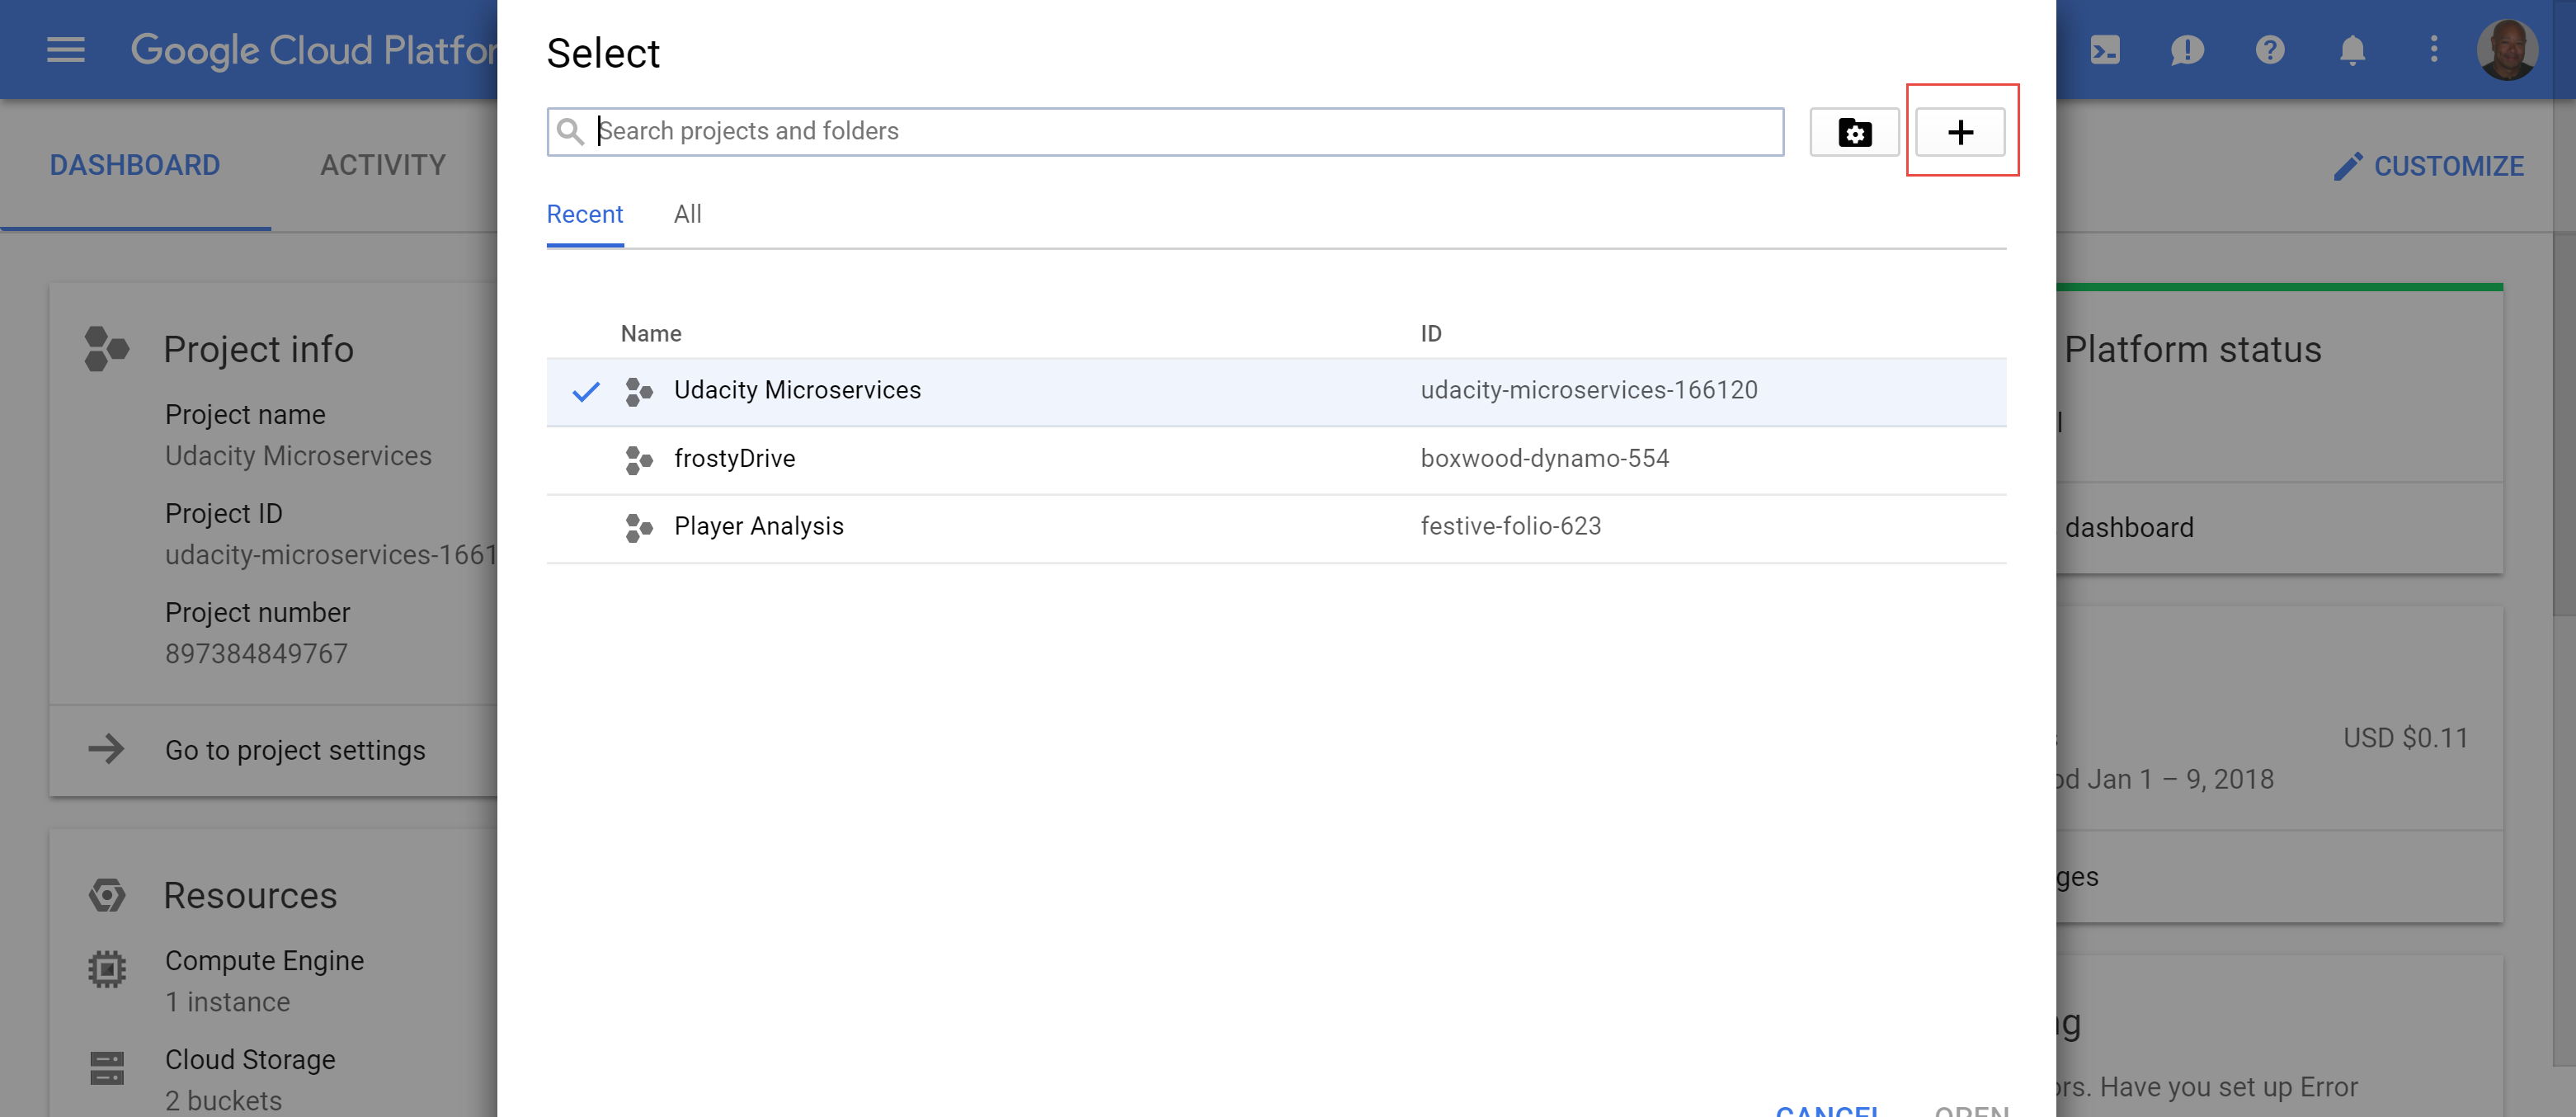Screen dimensions: 2576x1117
Task: Click the USD $0.11 billing amount
Action: tap(2405, 738)
